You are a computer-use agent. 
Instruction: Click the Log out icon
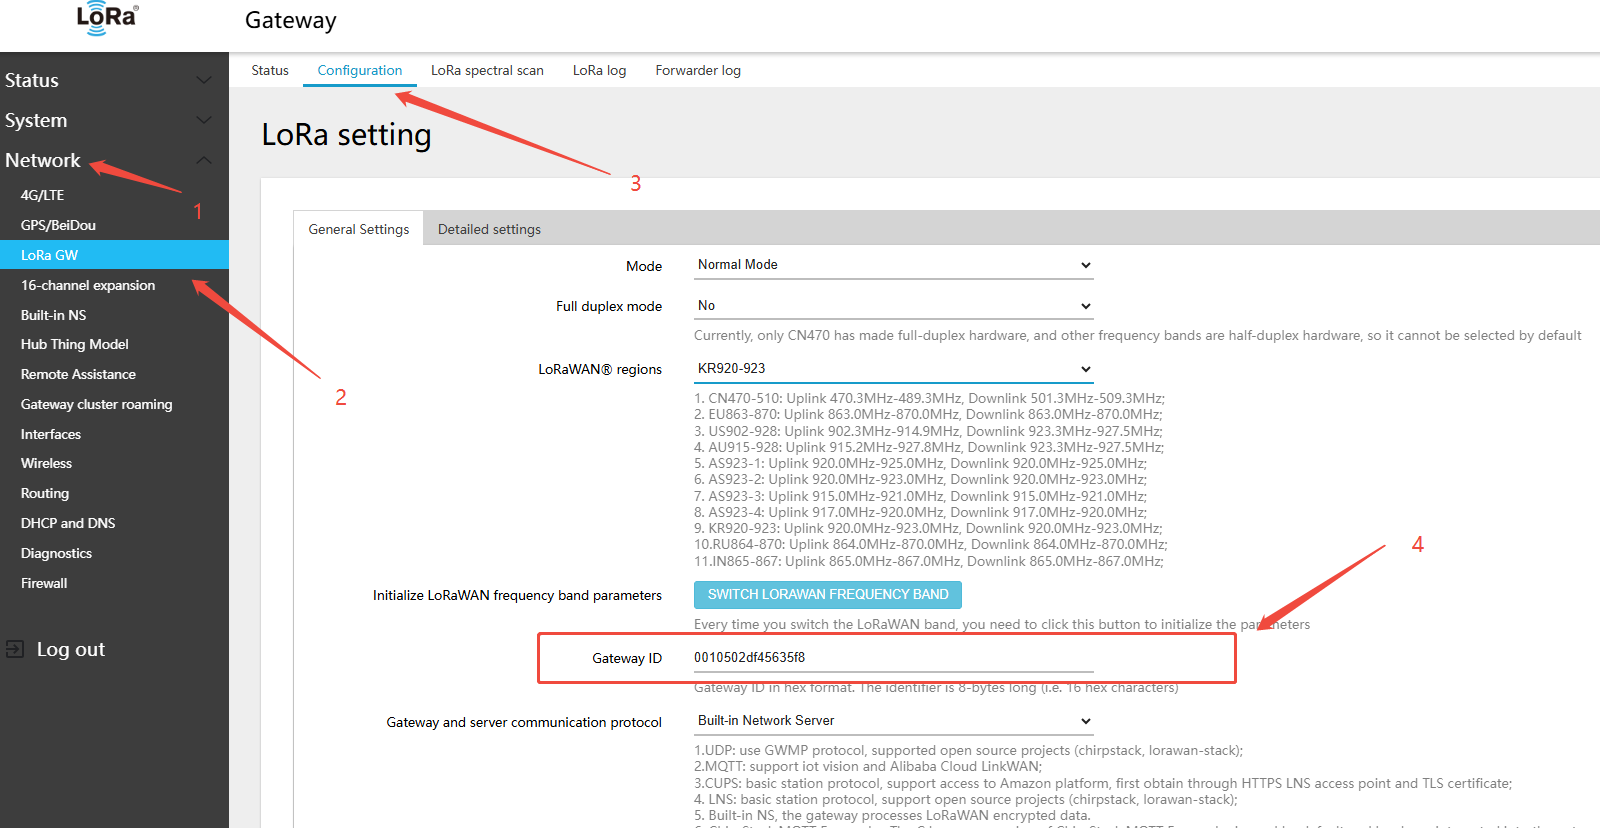coord(15,649)
